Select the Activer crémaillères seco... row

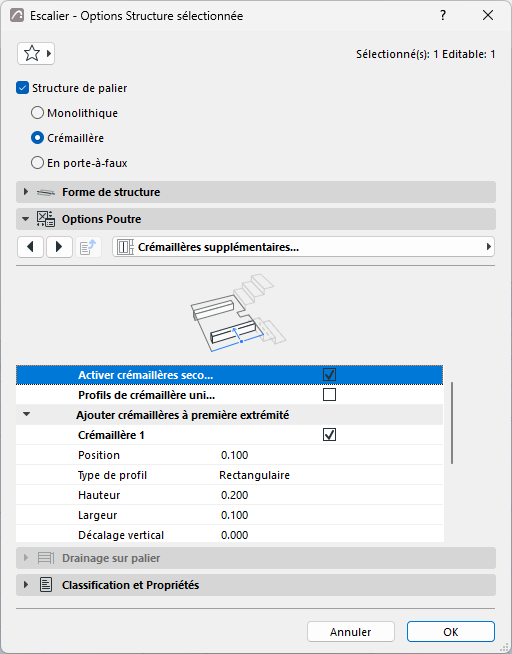point(229,375)
